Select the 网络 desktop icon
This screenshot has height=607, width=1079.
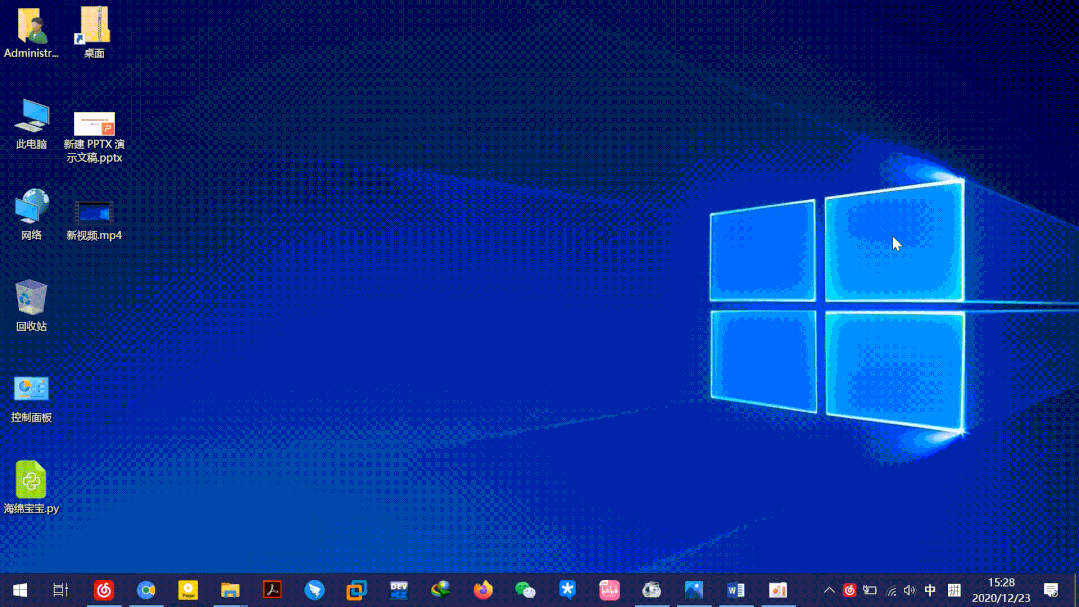point(31,215)
